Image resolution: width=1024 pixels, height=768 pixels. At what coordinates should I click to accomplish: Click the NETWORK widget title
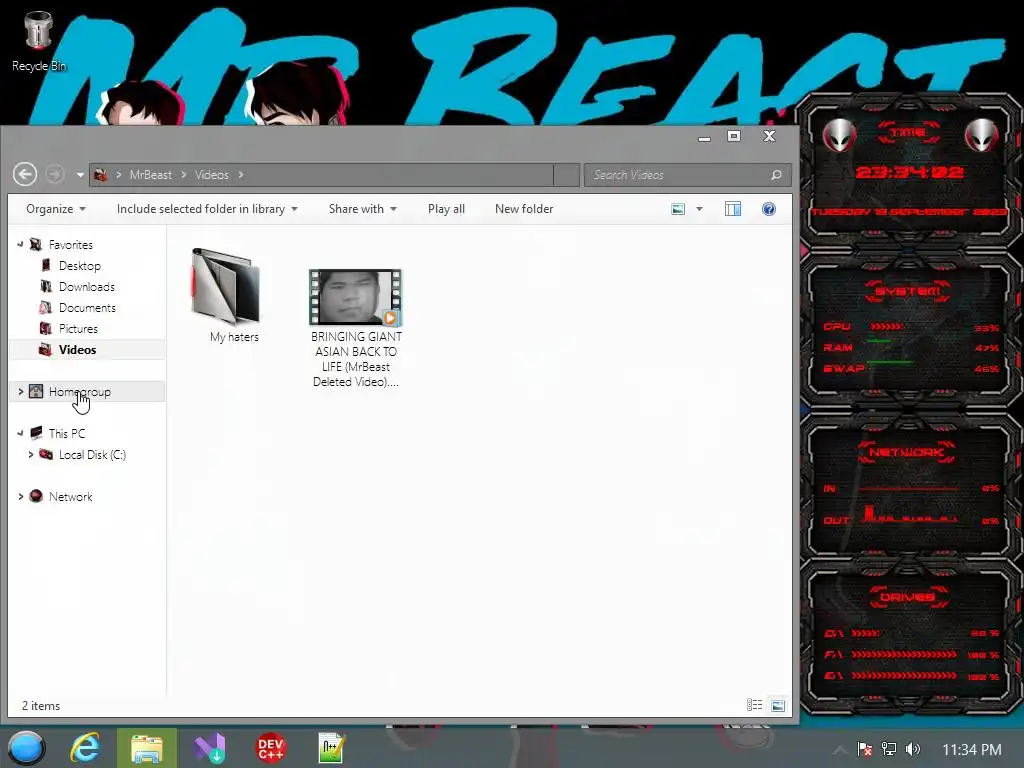pyautogui.click(x=906, y=452)
